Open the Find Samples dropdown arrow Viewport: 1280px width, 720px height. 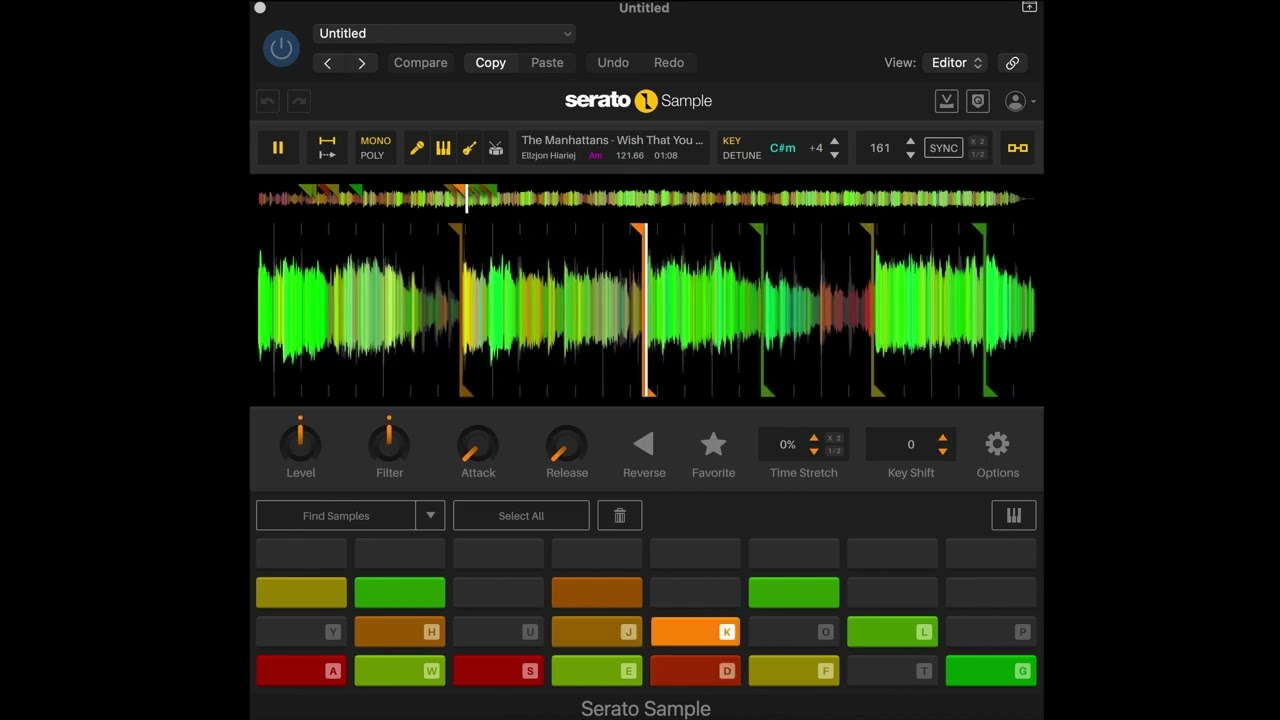(430, 515)
